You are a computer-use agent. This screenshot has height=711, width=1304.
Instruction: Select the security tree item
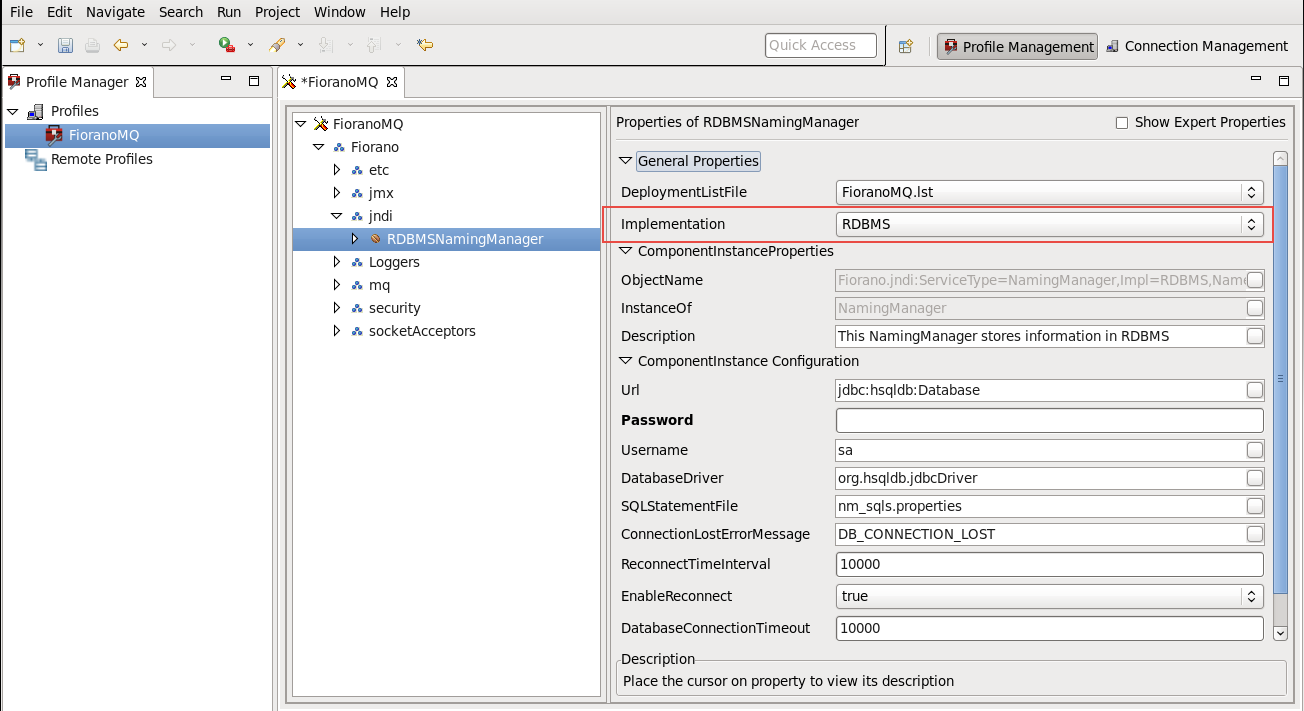[394, 308]
